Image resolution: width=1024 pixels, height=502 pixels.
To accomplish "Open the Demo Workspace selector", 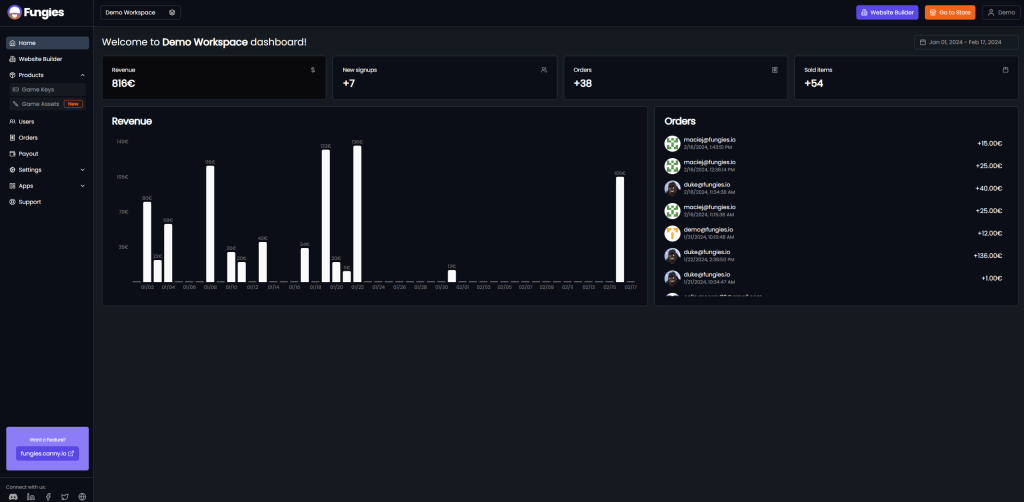I will [x=140, y=12].
